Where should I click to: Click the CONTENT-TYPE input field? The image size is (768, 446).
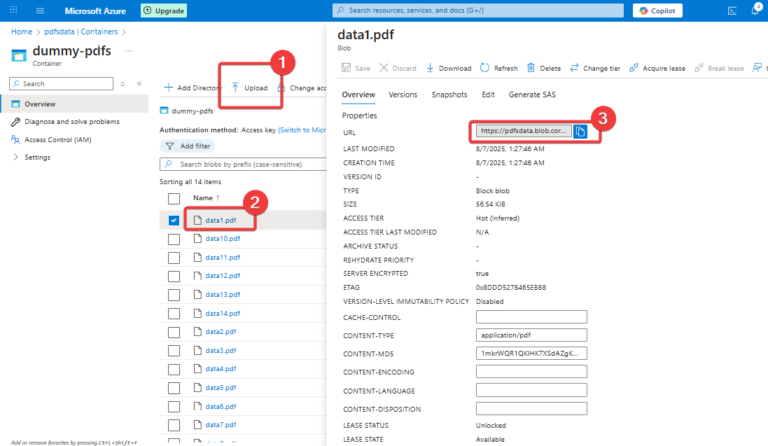tap(531, 335)
